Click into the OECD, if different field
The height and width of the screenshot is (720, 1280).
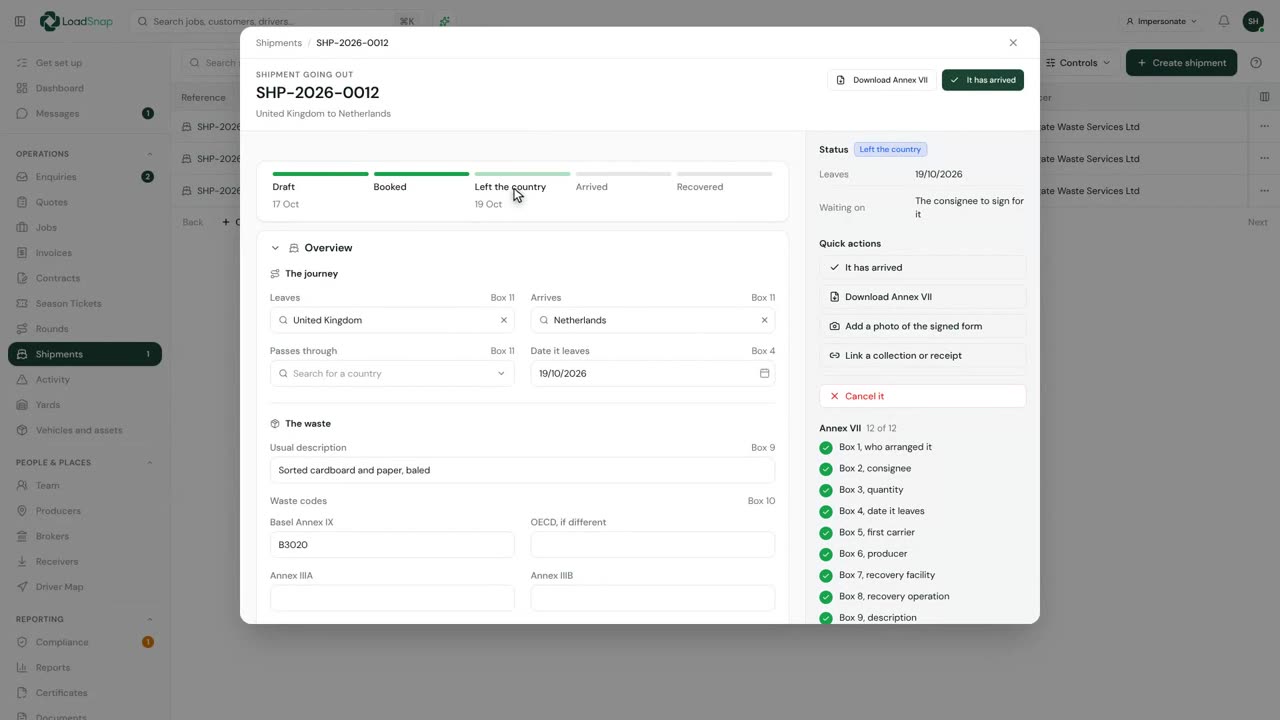click(653, 545)
